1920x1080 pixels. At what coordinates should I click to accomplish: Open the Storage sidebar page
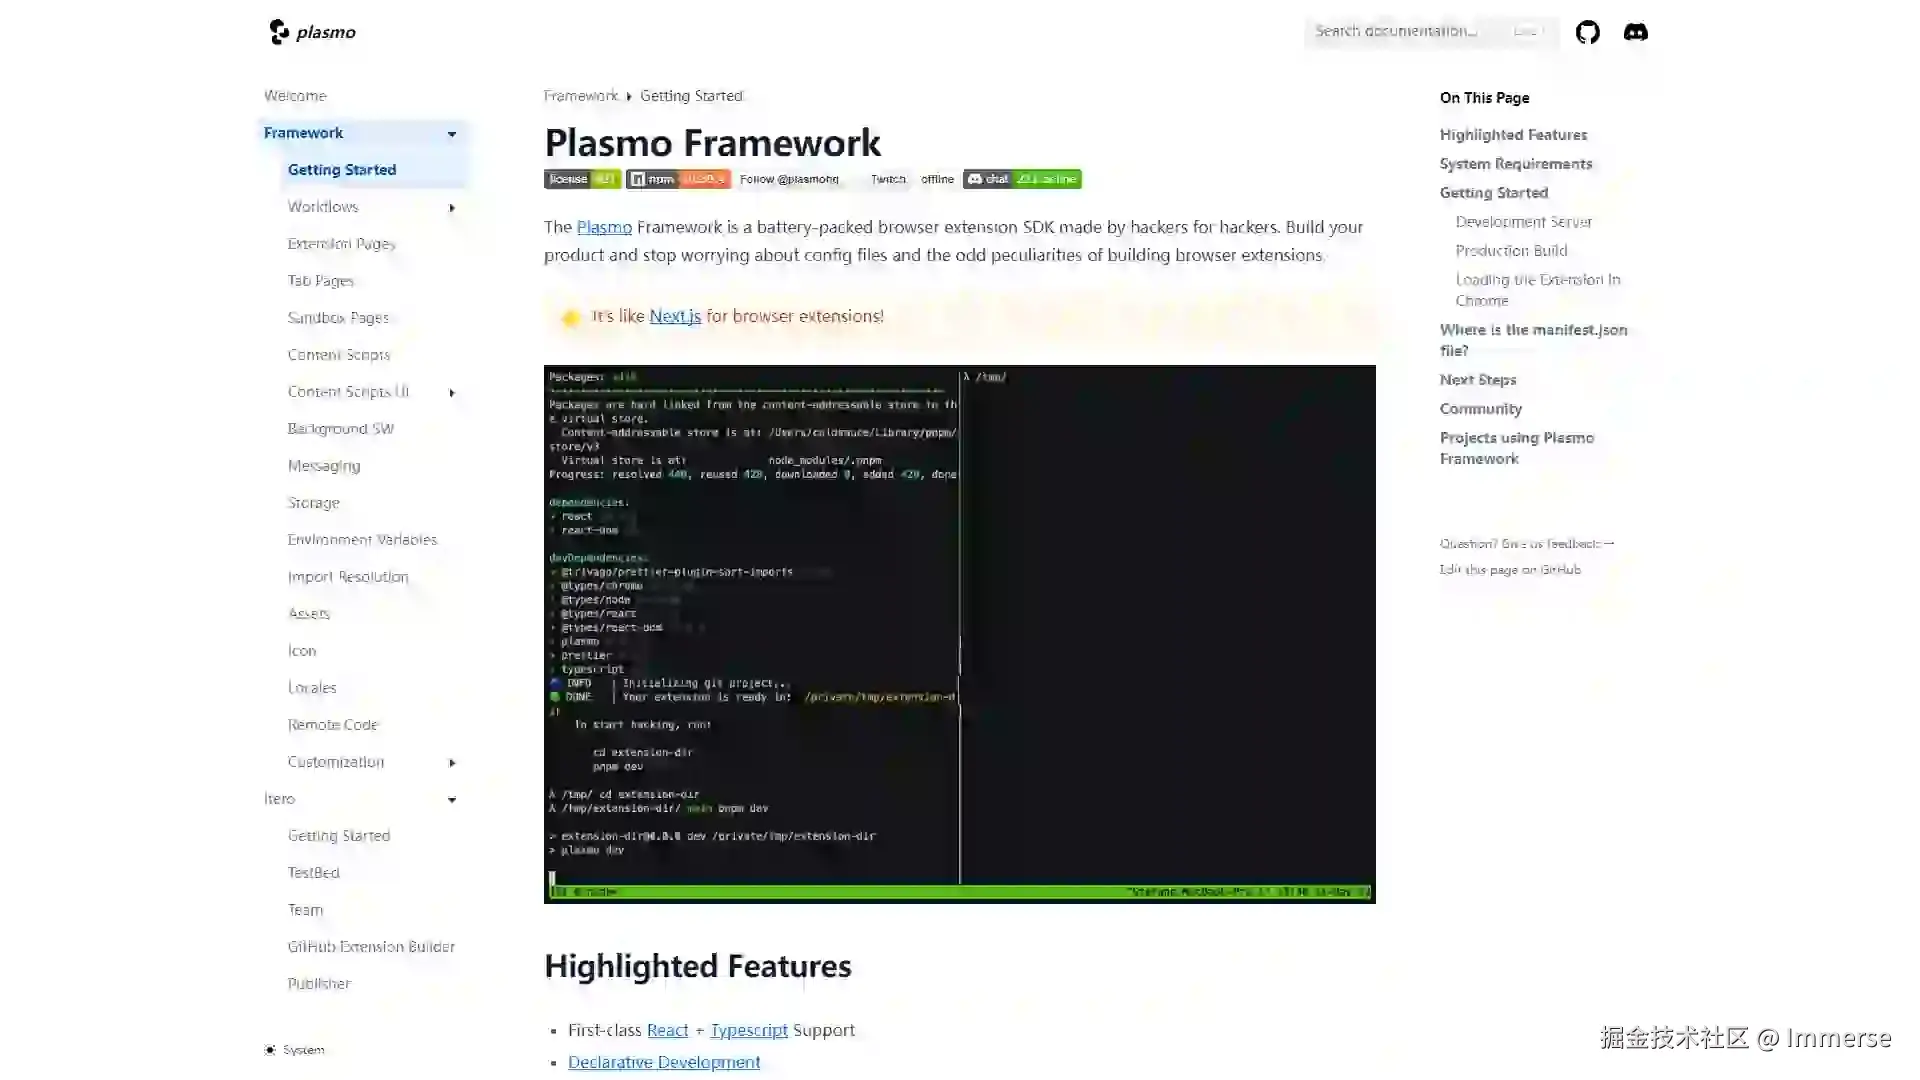point(313,502)
